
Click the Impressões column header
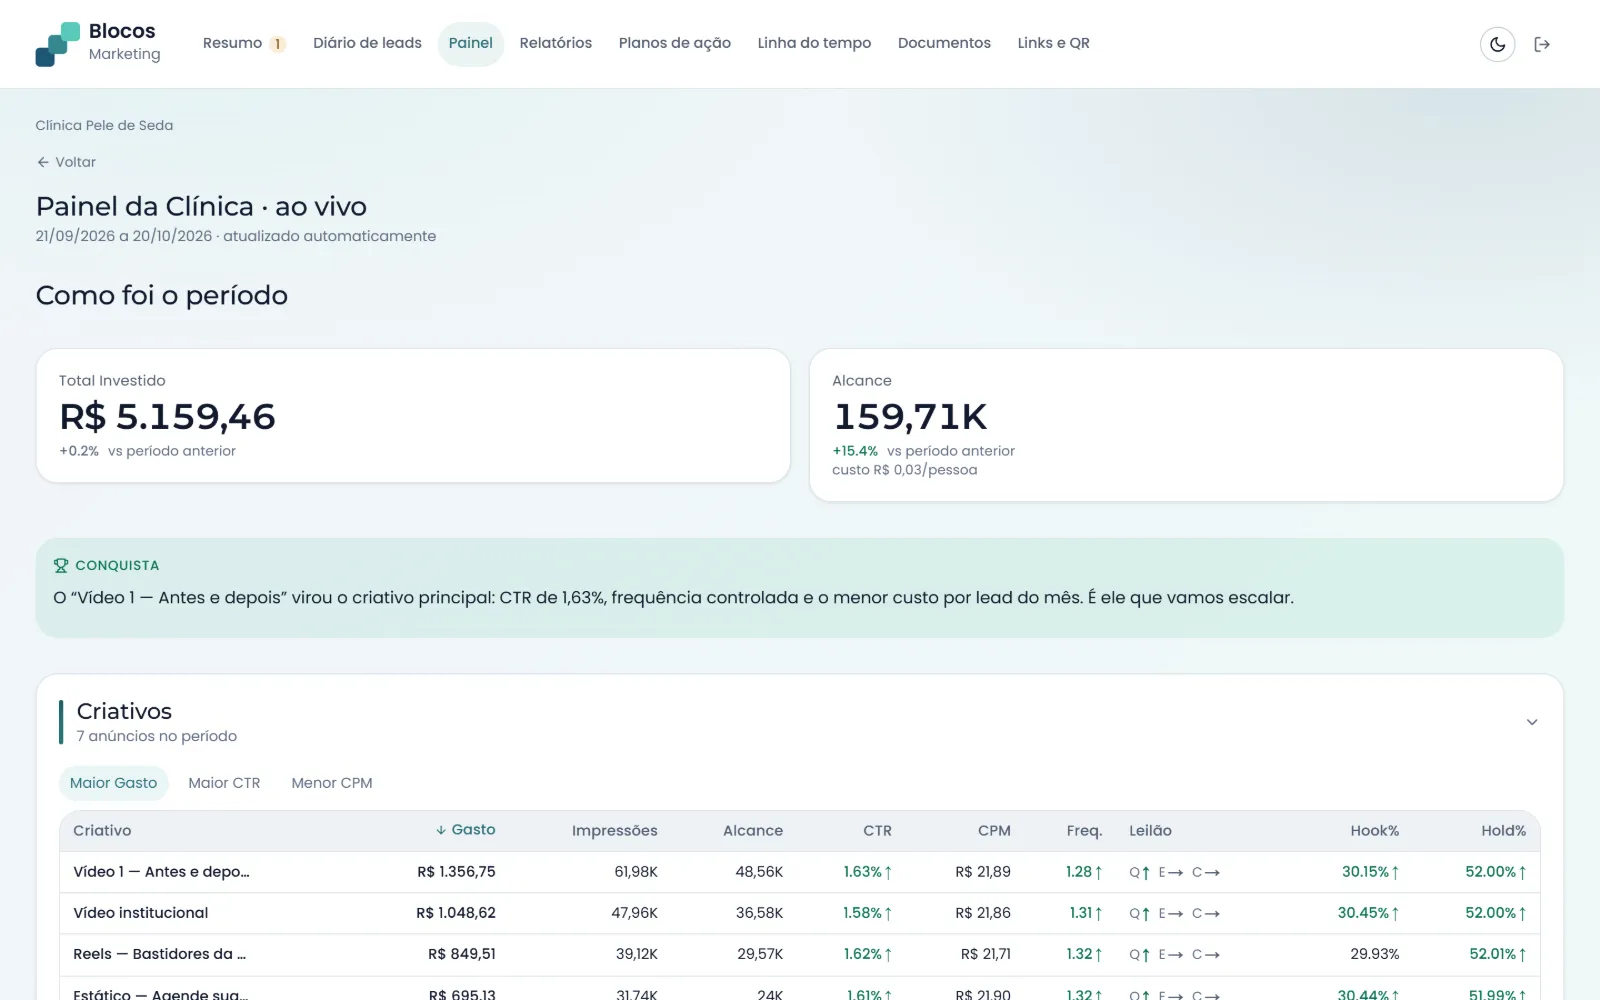(x=615, y=831)
